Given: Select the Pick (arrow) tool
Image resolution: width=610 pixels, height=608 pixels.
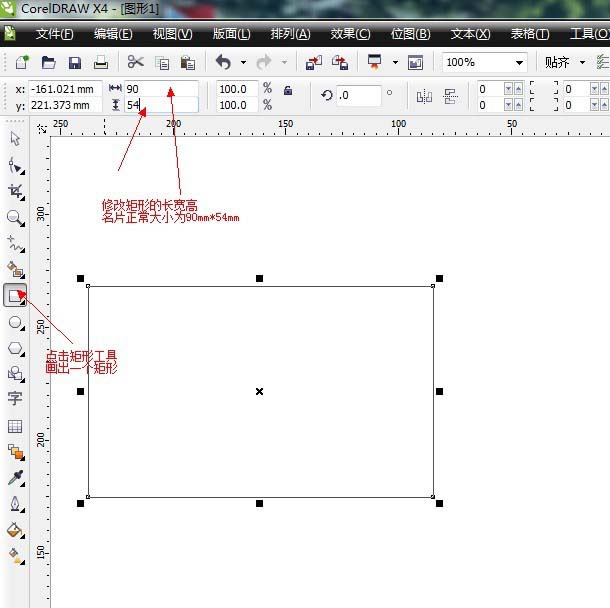Looking at the screenshot, I should pos(15,139).
